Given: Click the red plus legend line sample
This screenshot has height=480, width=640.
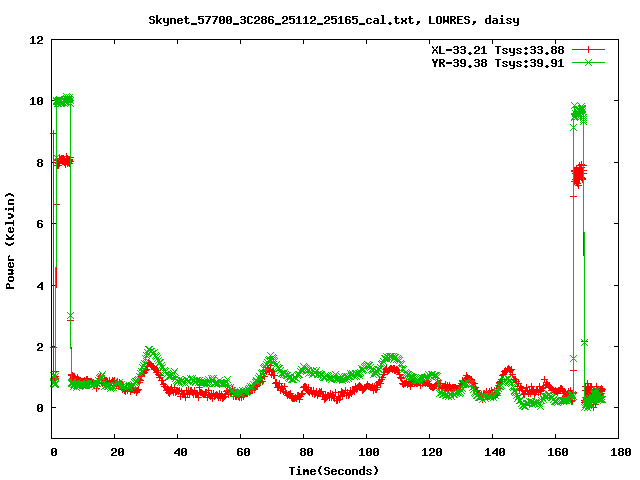Looking at the screenshot, I should point(588,50).
